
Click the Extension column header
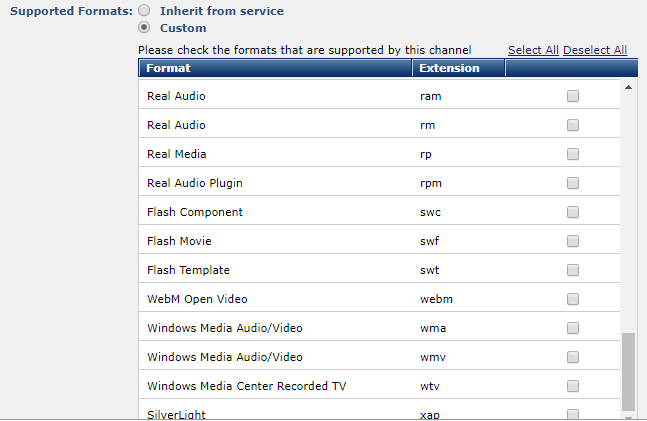pyautogui.click(x=449, y=68)
